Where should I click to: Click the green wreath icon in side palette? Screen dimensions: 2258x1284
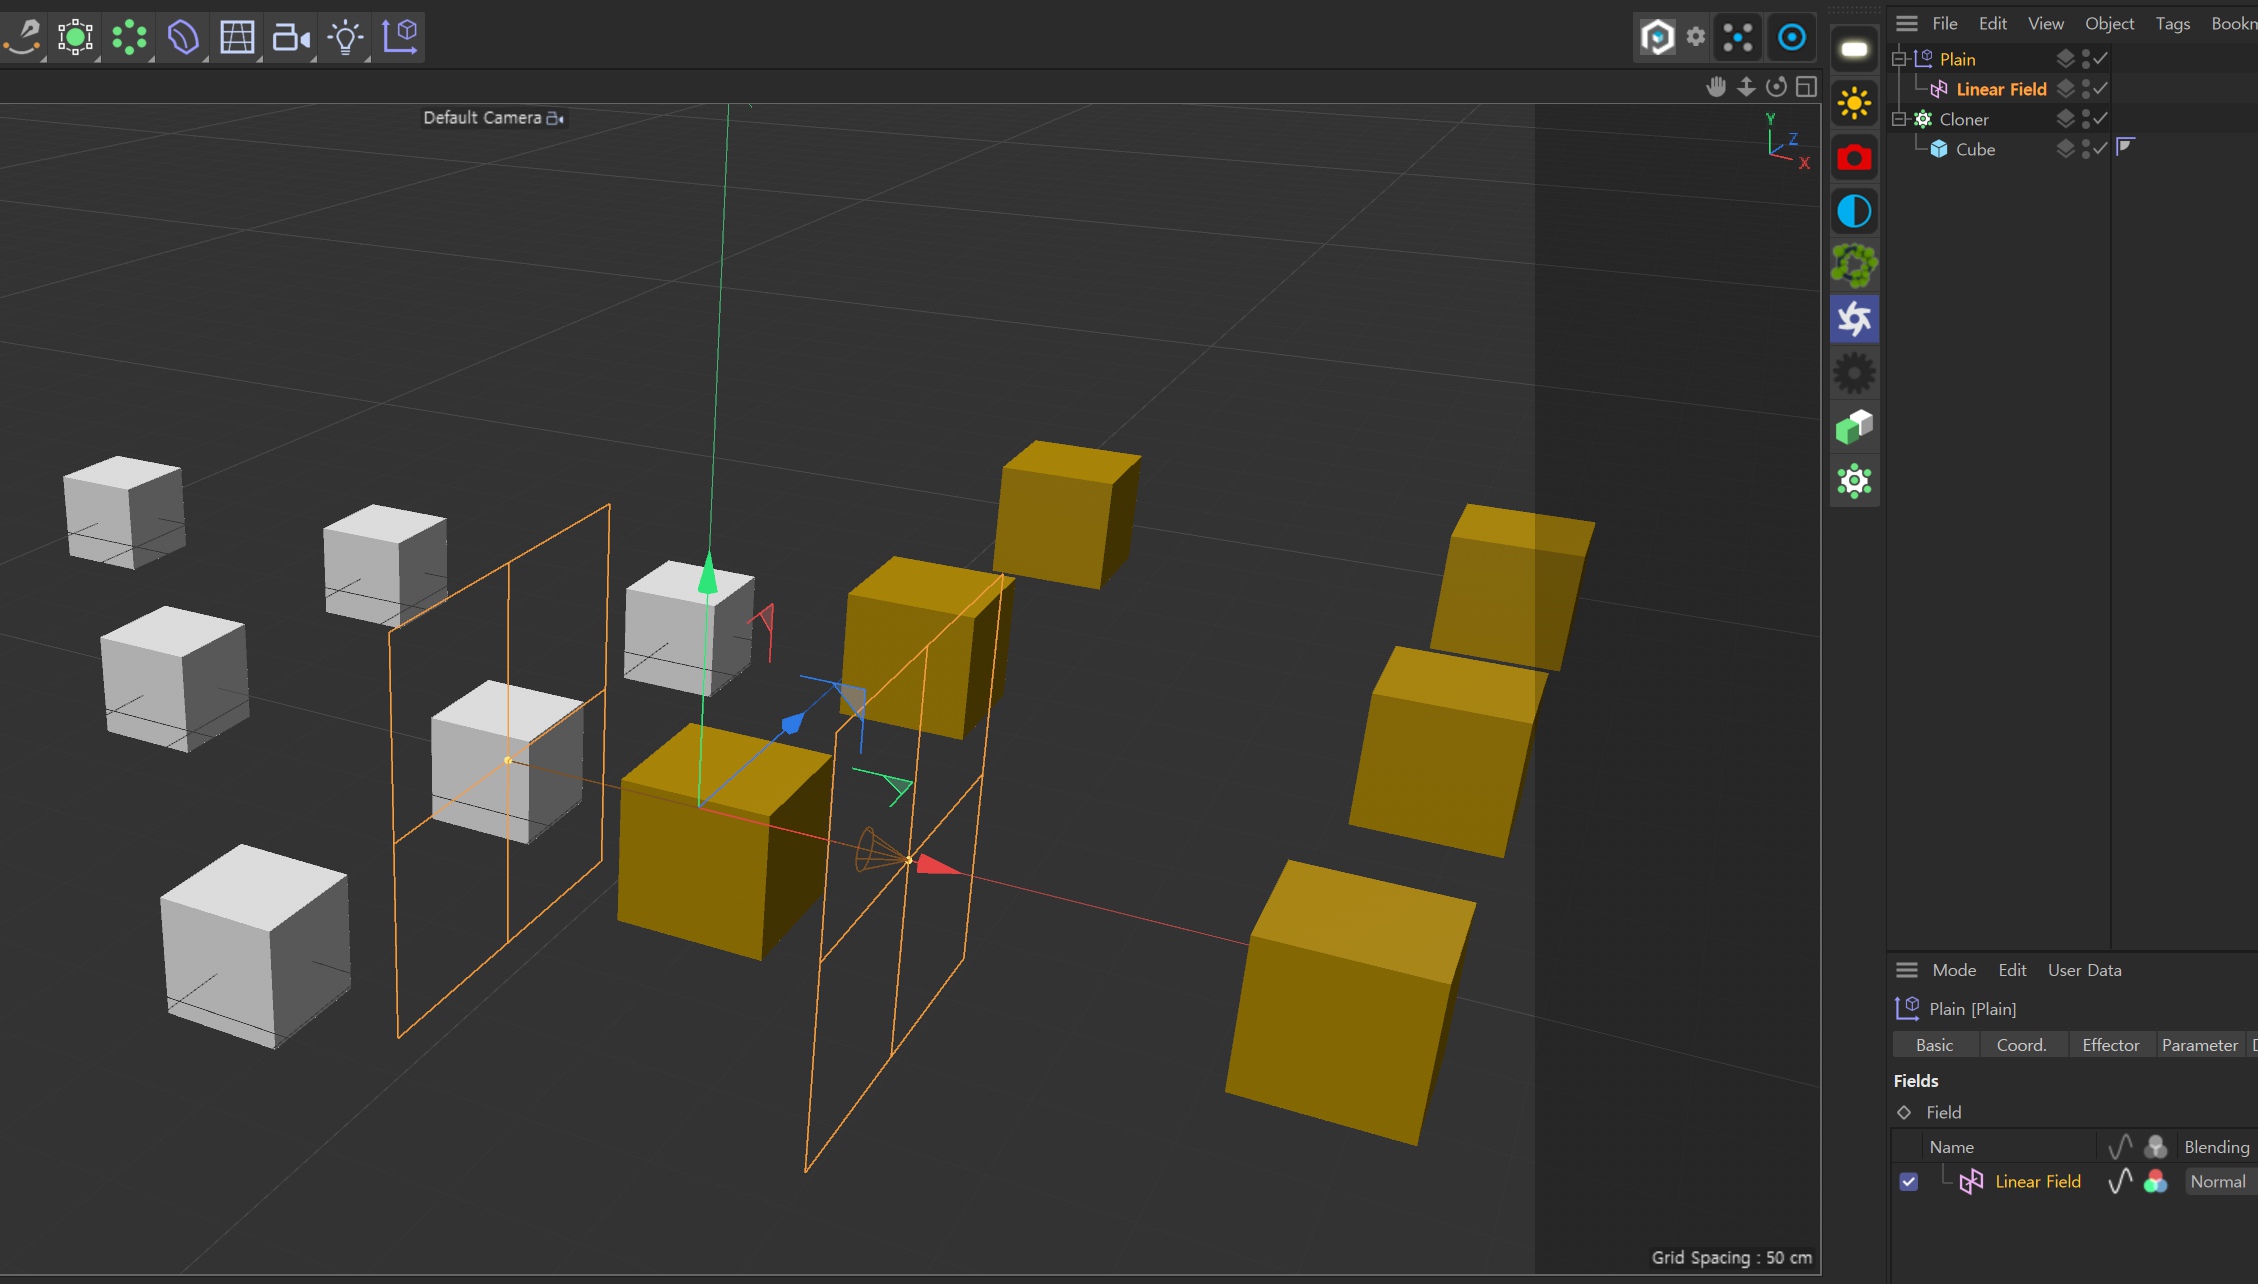[1854, 265]
